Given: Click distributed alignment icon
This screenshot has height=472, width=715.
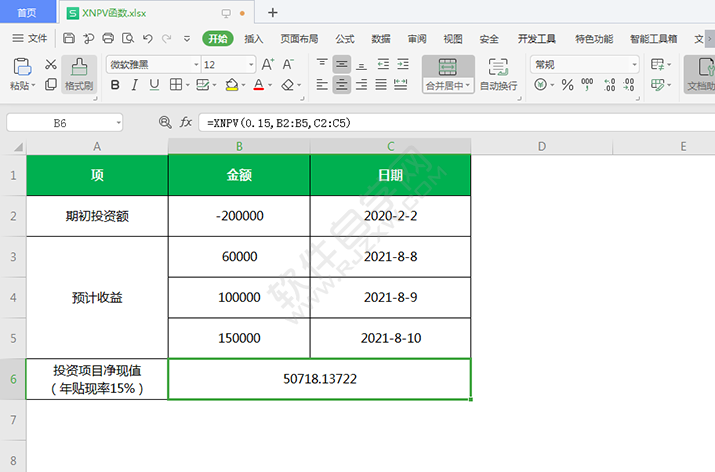Looking at the screenshot, I should [x=400, y=85].
